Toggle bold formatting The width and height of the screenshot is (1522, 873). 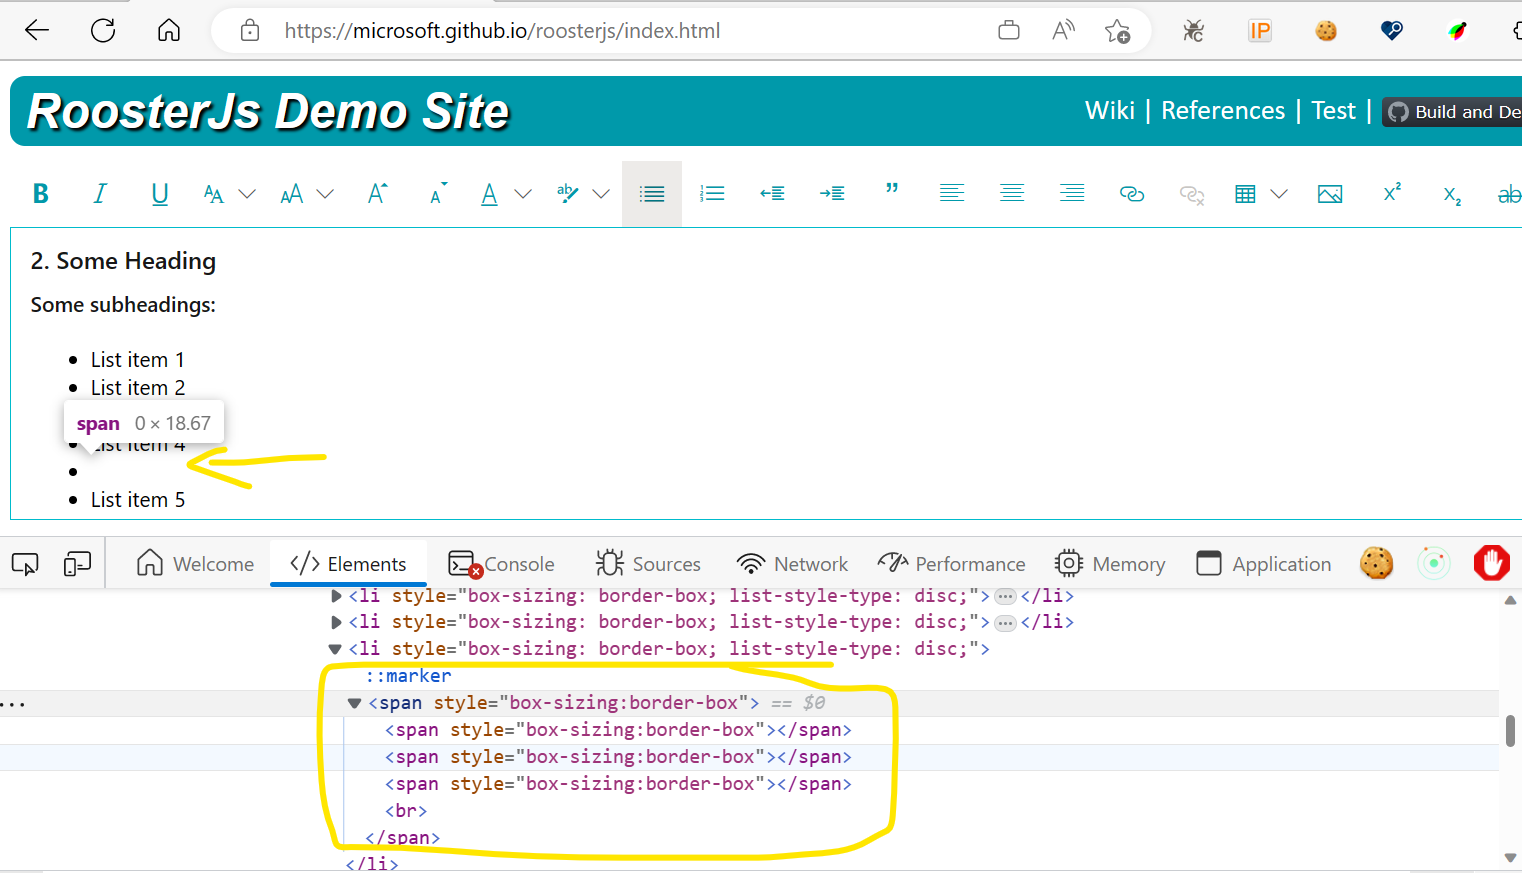click(x=40, y=193)
